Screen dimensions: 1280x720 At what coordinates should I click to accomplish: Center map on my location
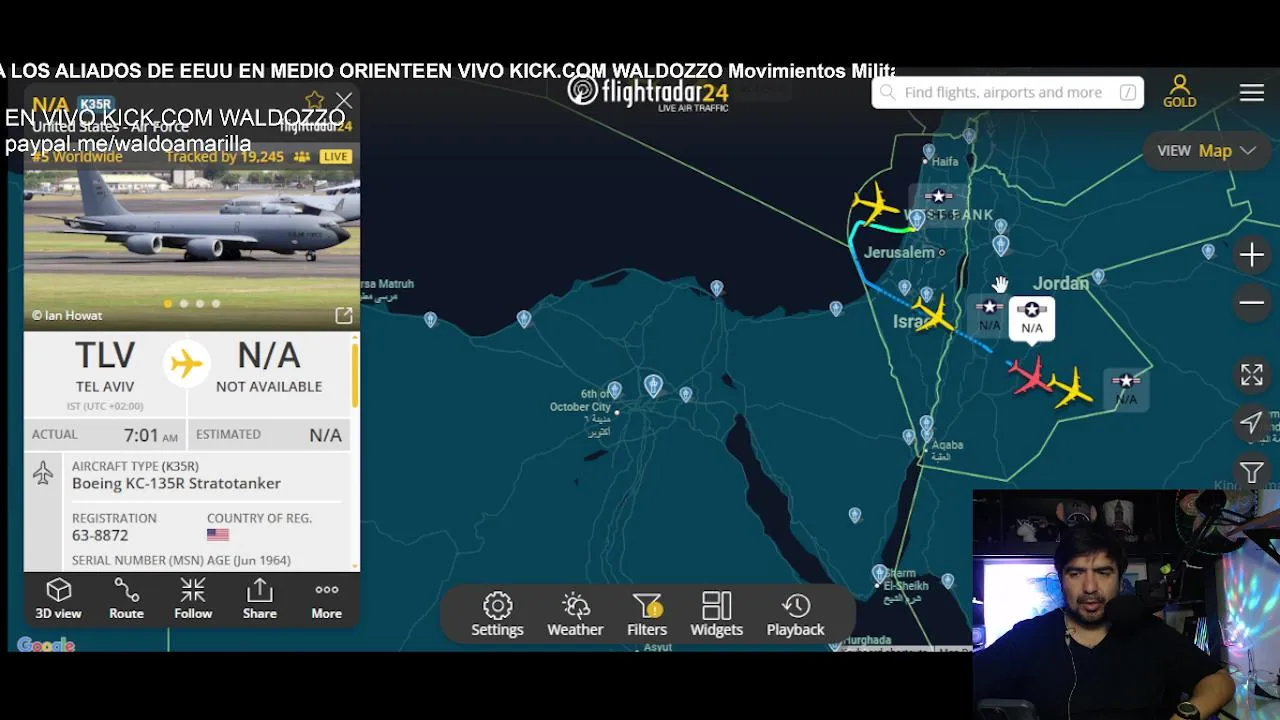(x=1251, y=423)
